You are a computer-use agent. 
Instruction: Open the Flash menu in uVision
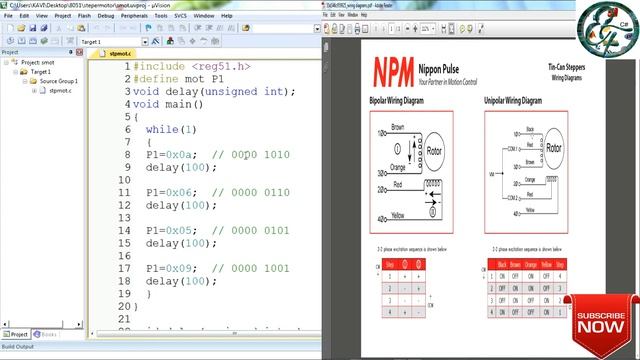click(84, 16)
